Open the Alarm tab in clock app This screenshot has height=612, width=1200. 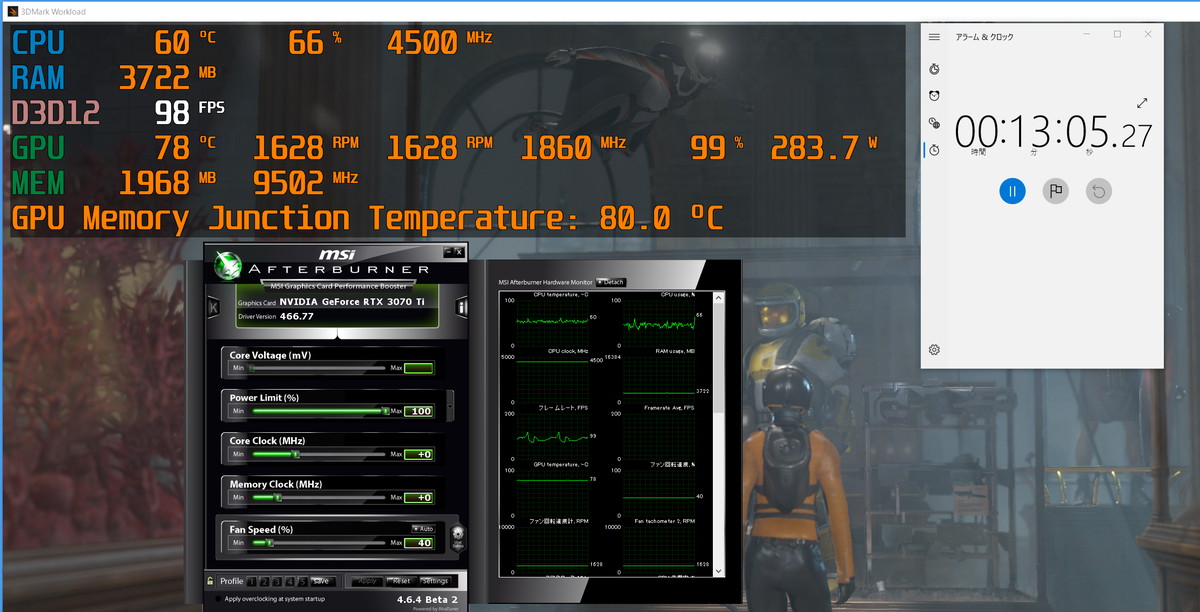tap(934, 96)
